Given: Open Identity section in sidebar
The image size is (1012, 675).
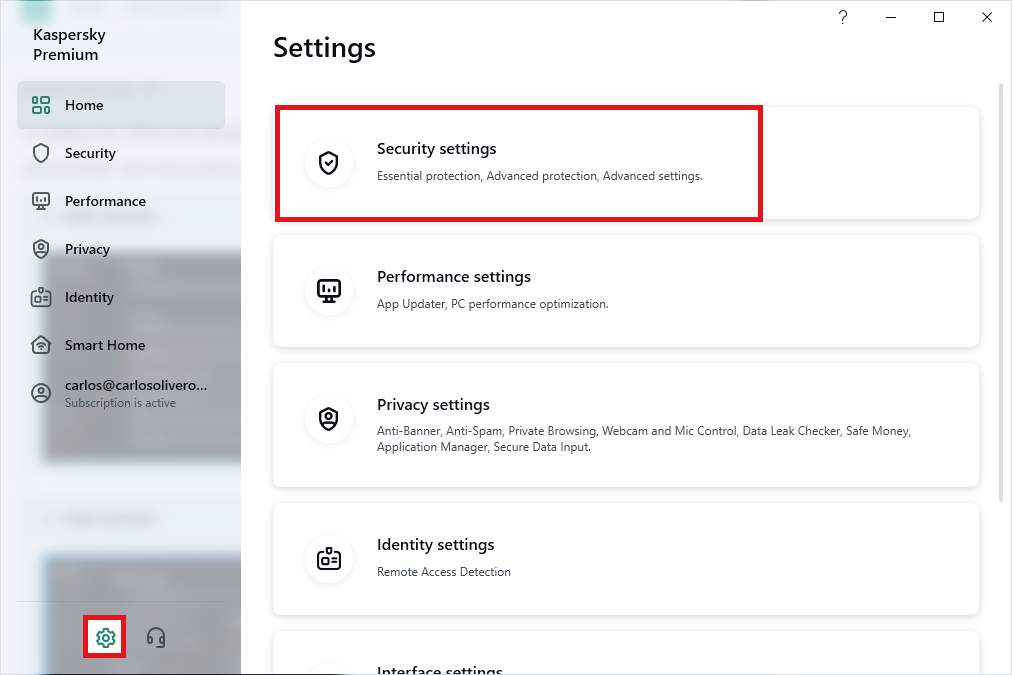Looking at the screenshot, I should [x=89, y=297].
